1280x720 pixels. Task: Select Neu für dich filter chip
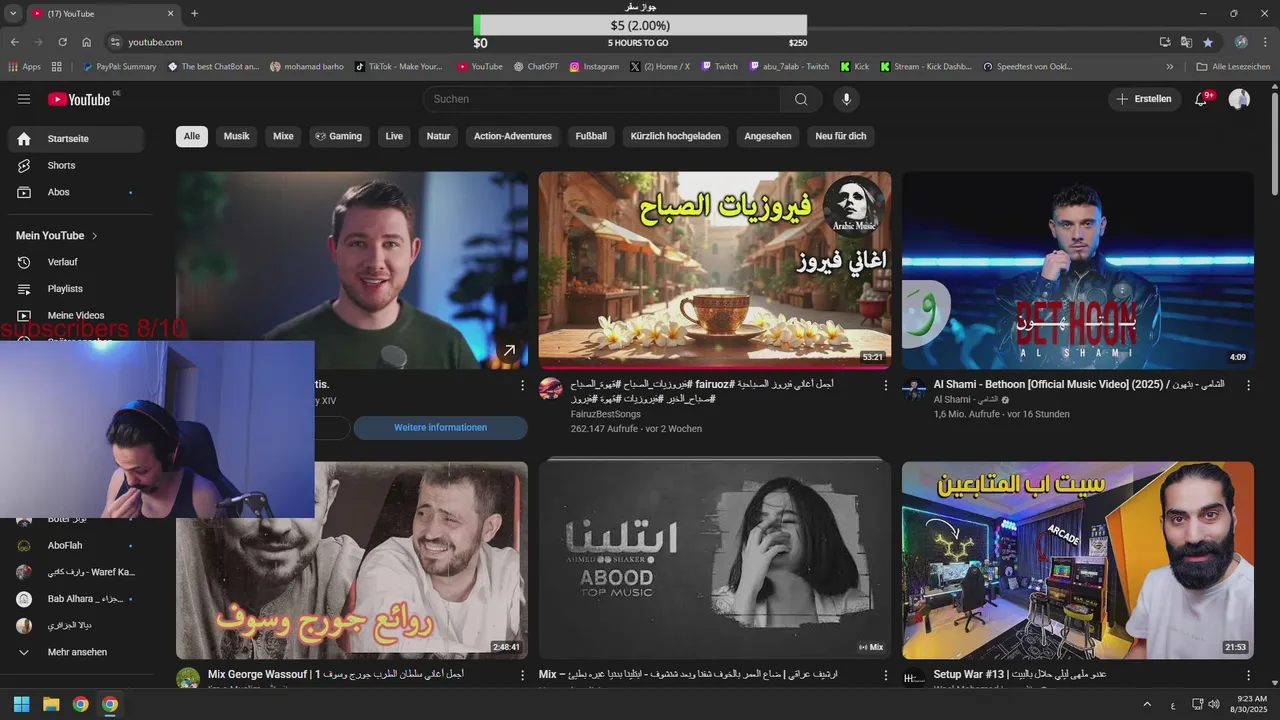pyautogui.click(x=841, y=136)
